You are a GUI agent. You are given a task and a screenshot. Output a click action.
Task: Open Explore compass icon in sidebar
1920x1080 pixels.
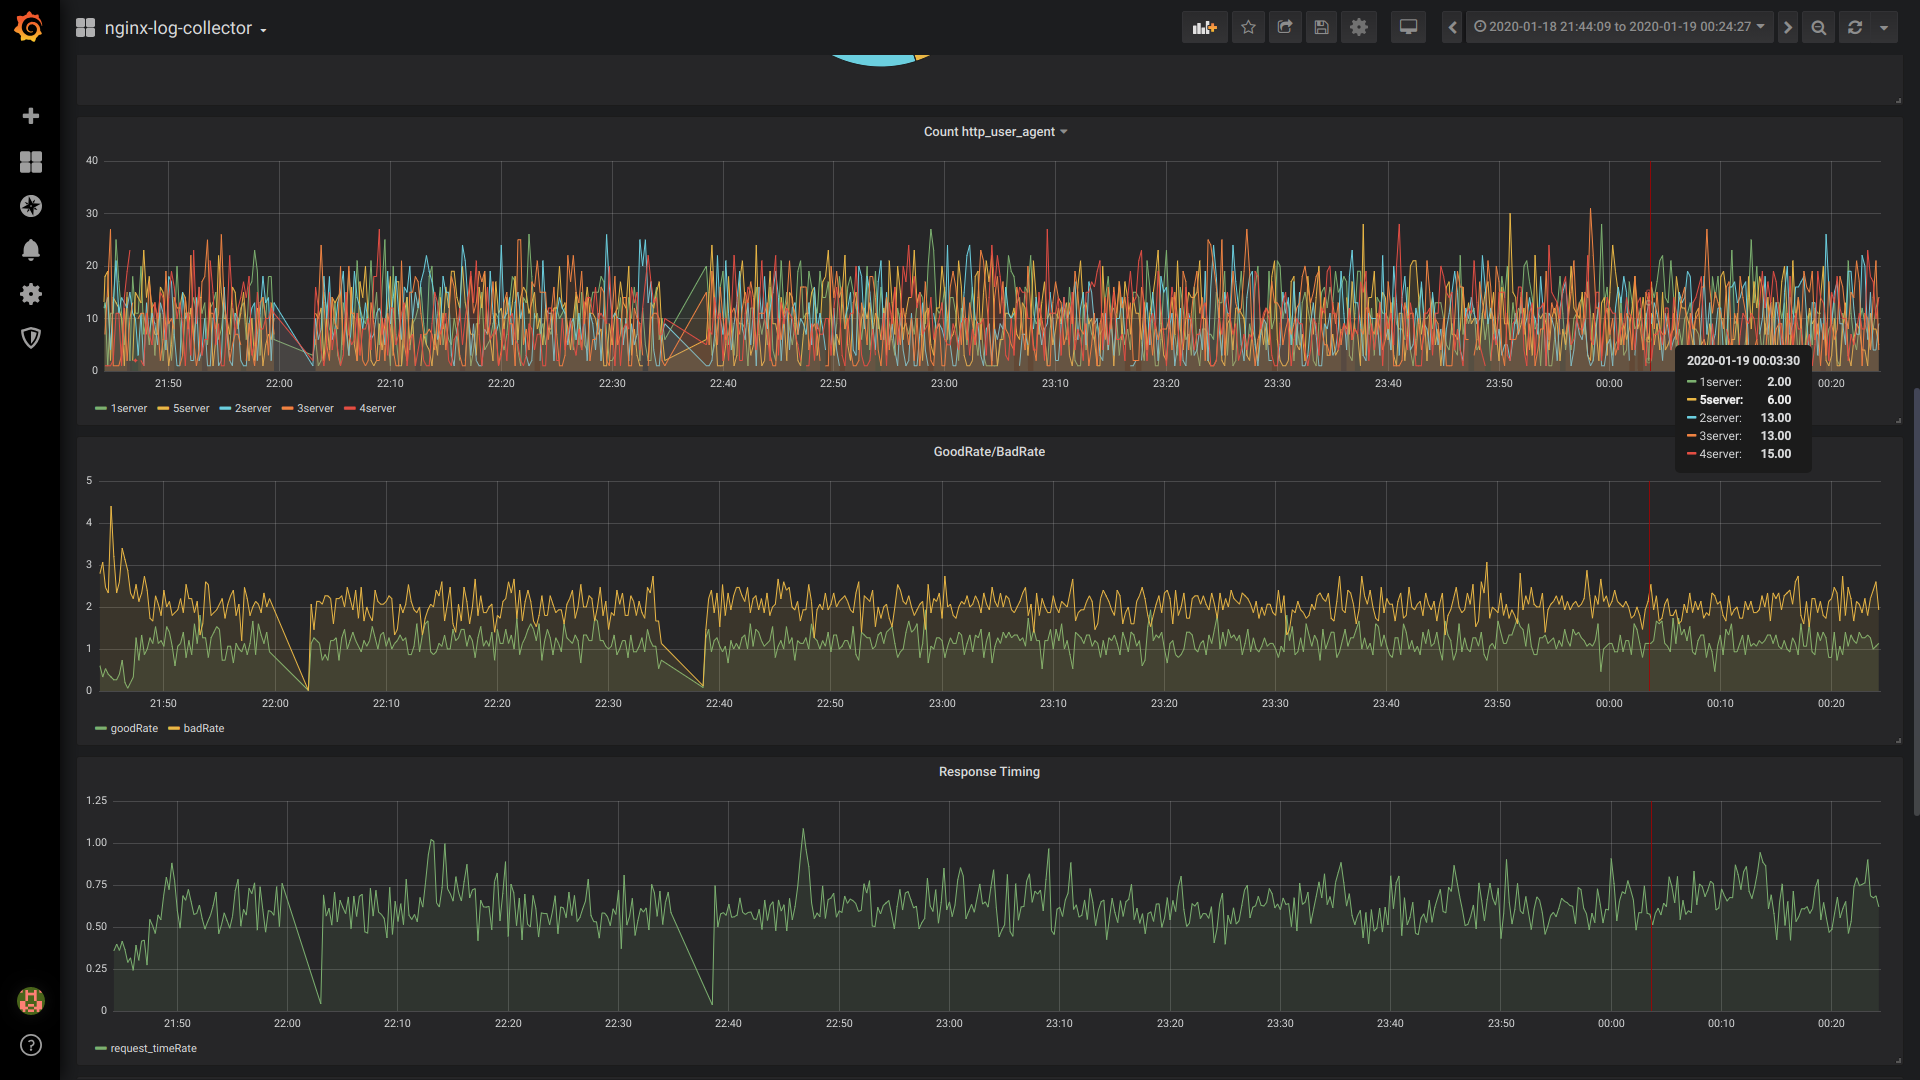tap(31, 206)
